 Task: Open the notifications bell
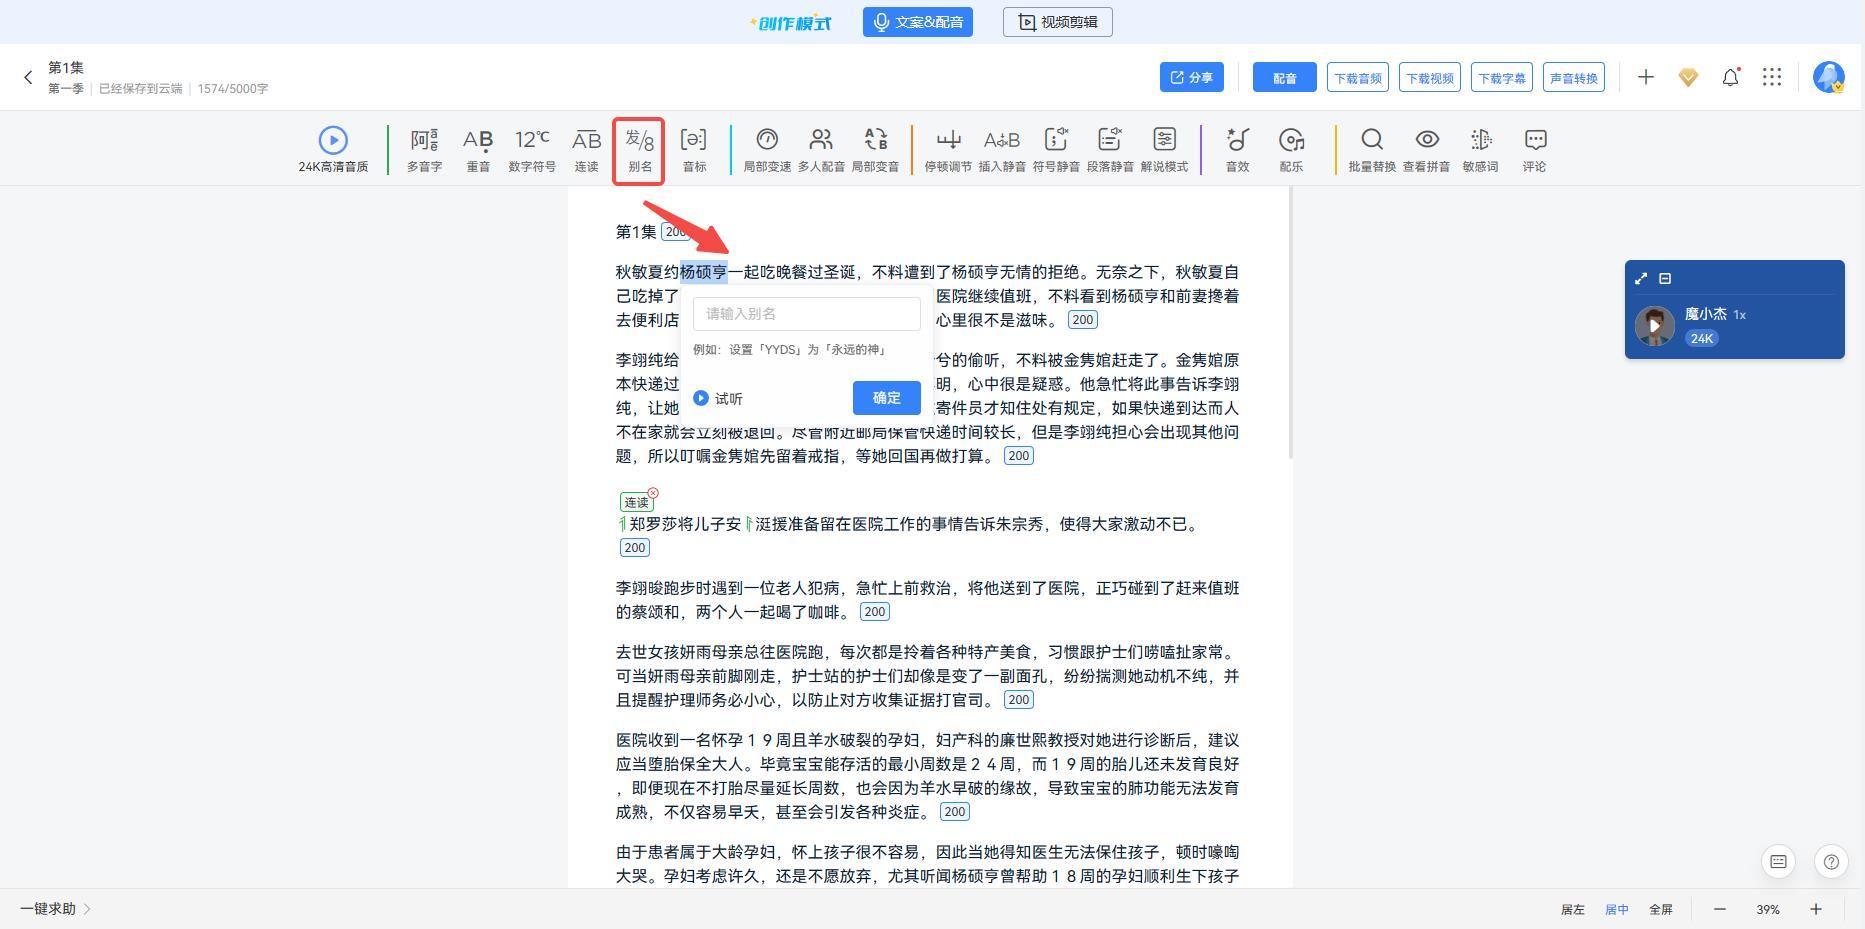click(x=1730, y=77)
